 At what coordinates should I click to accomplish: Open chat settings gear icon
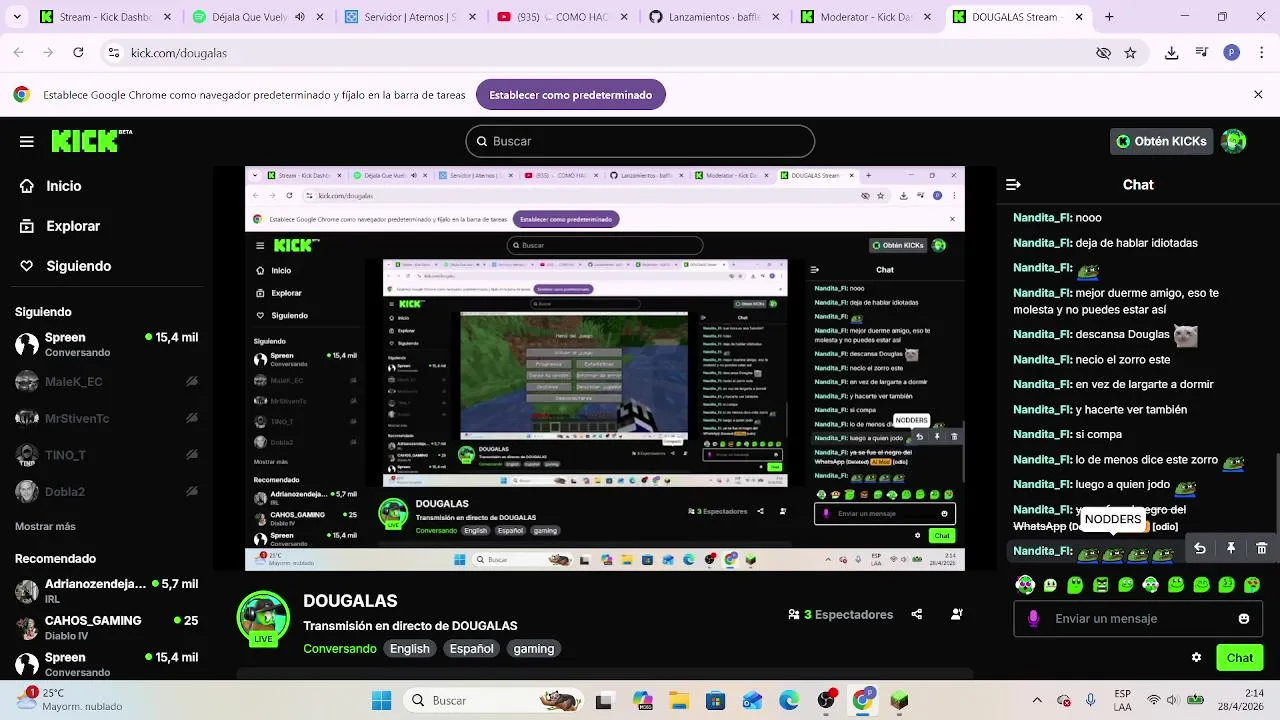(x=1196, y=657)
